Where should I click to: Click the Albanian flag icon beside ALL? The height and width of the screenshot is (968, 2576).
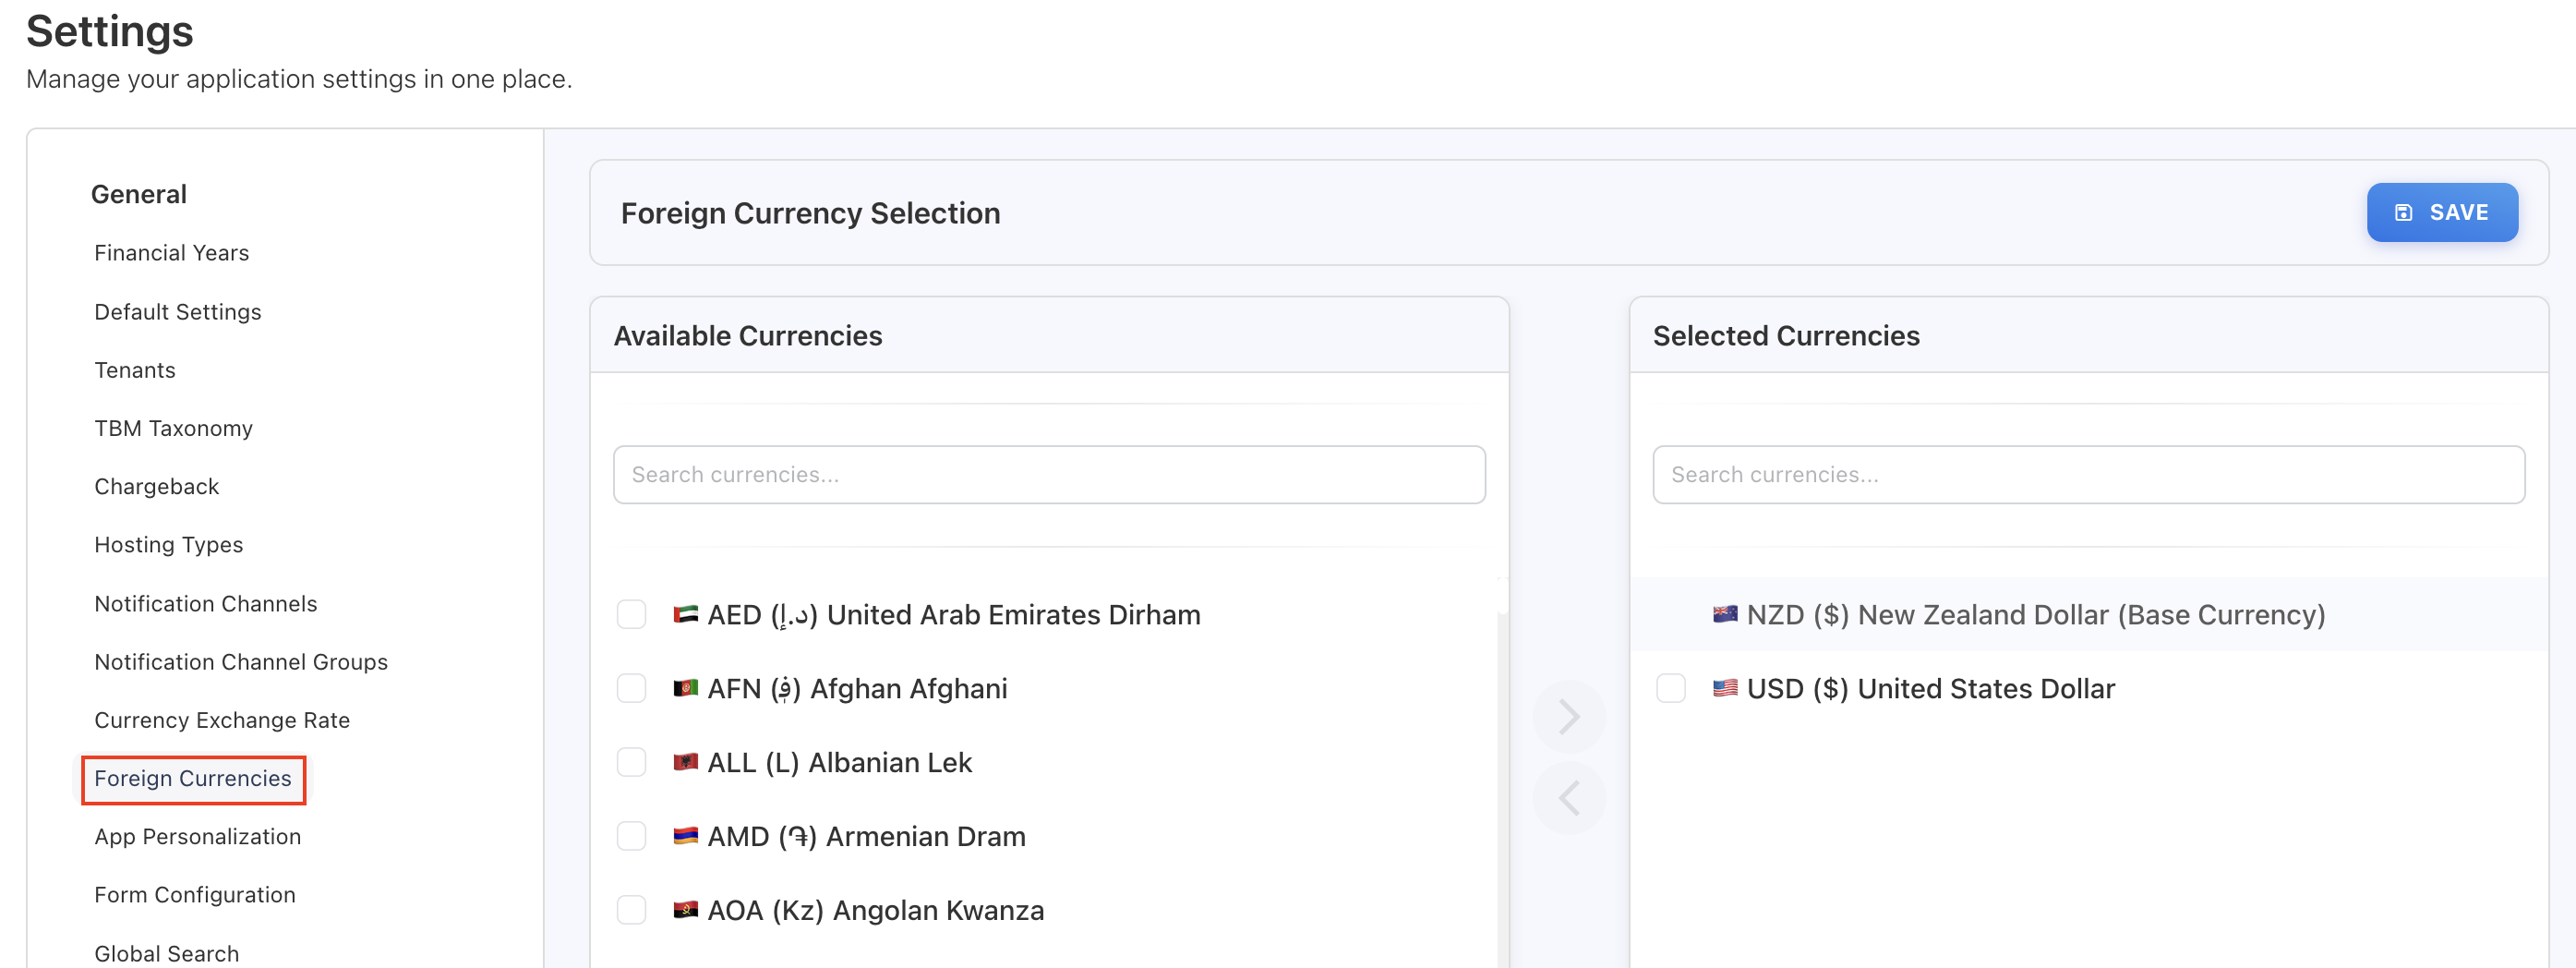click(685, 762)
